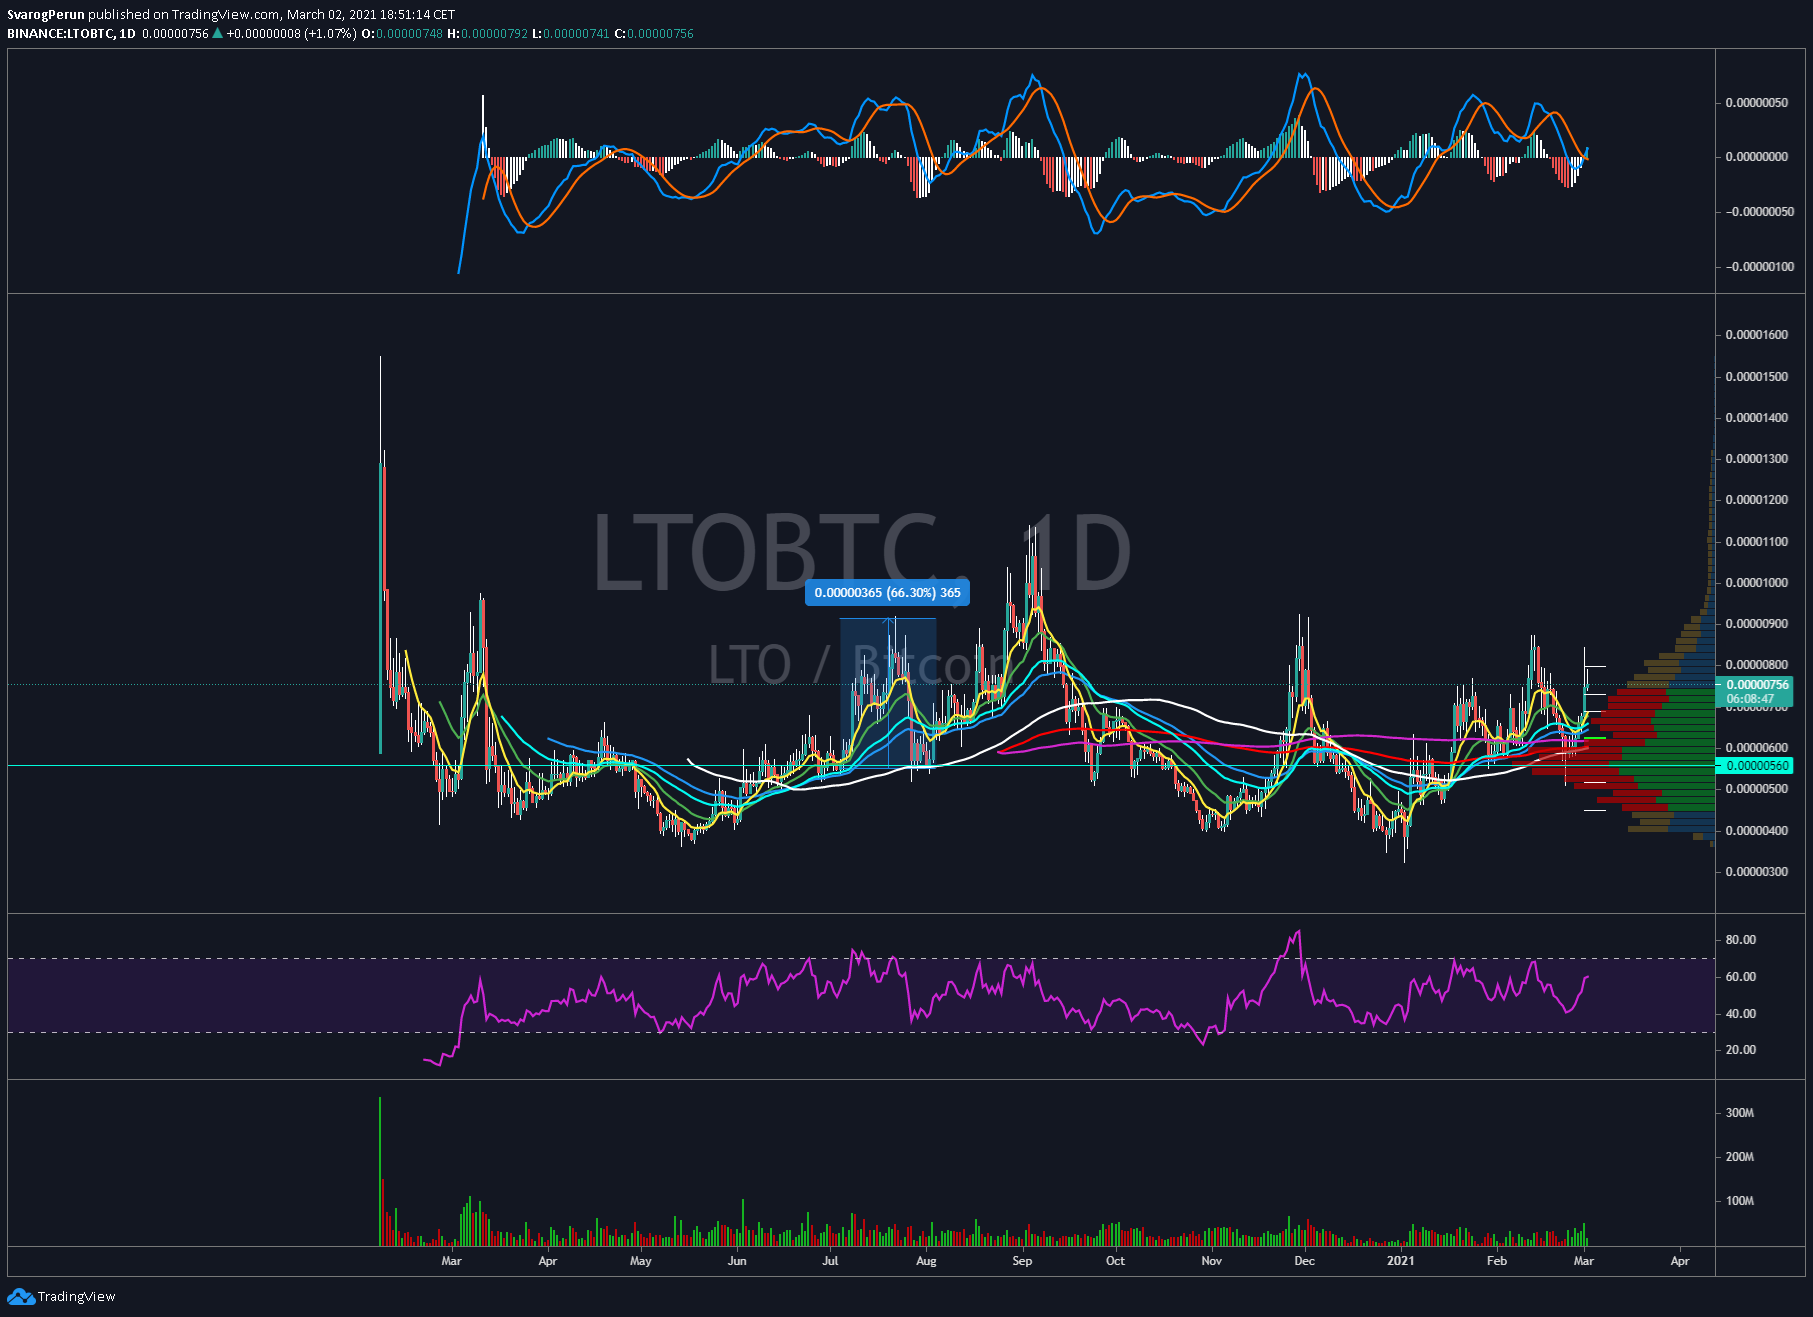Click the blue measurement box on the chart
The image size is (1813, 1317).
888,694
